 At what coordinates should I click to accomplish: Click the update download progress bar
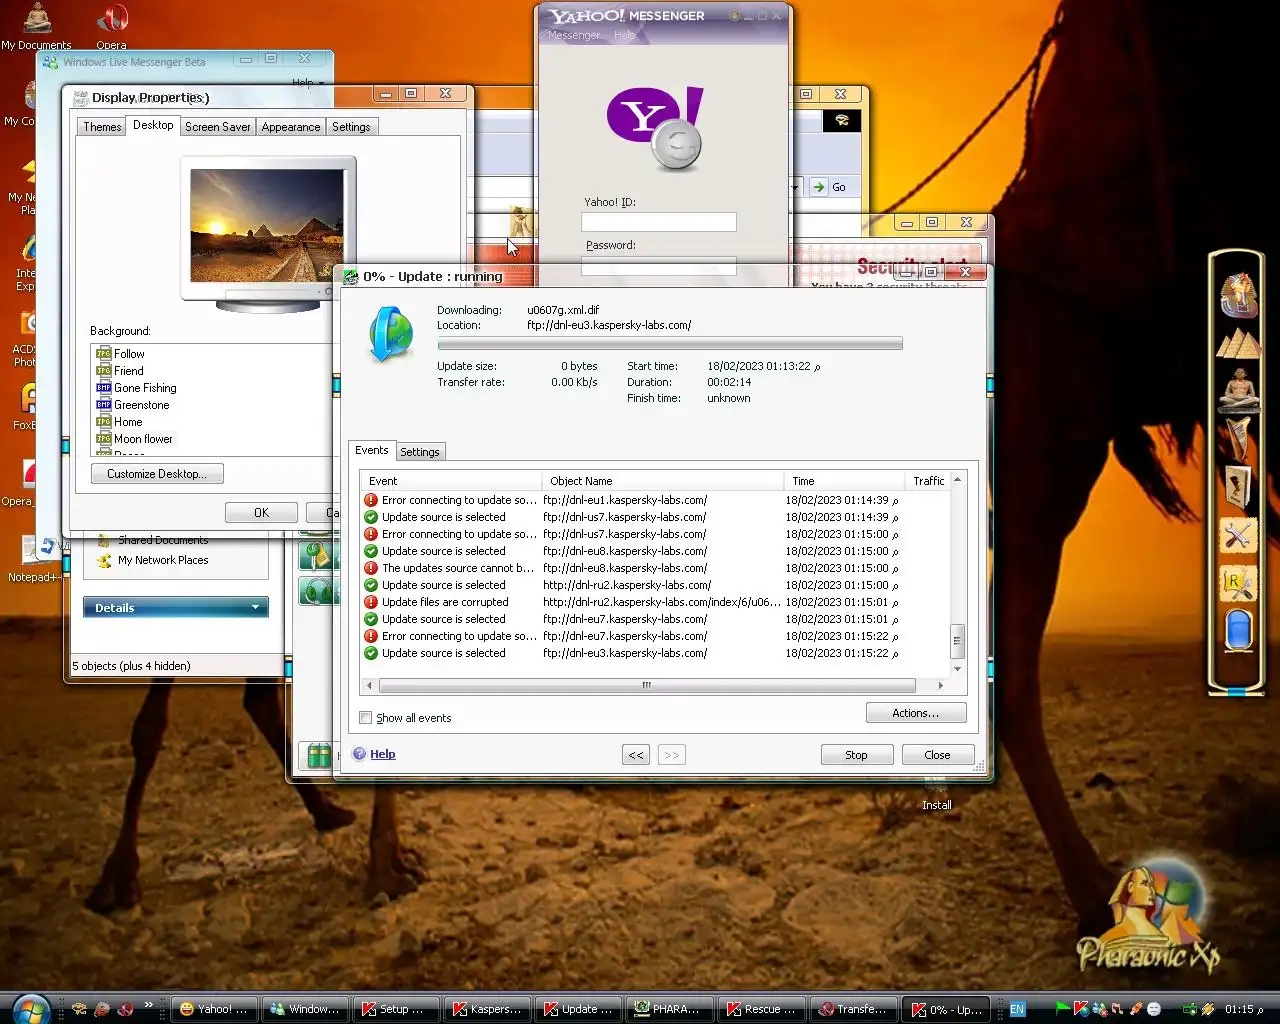click(x=670, y=344)
